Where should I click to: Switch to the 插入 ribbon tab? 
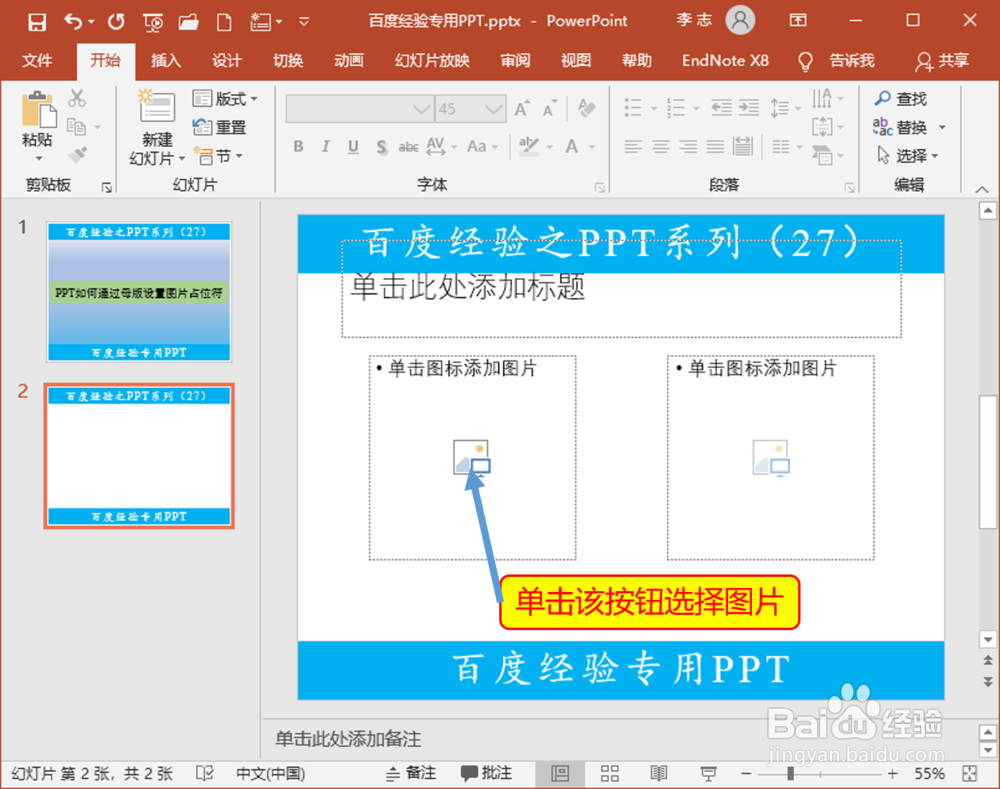[x=166, y=61]
